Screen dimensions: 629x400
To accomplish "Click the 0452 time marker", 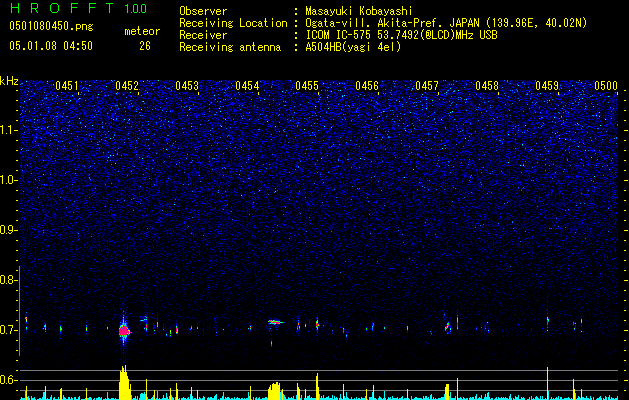I will pos(127,86).
